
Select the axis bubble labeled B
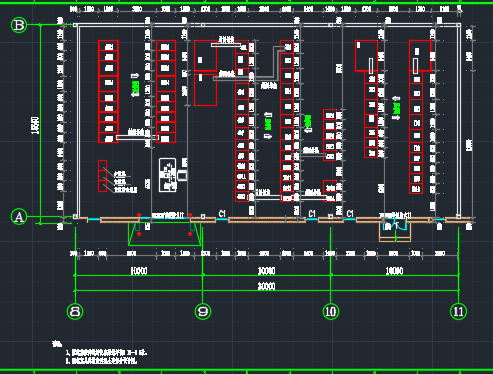point(19,25)
